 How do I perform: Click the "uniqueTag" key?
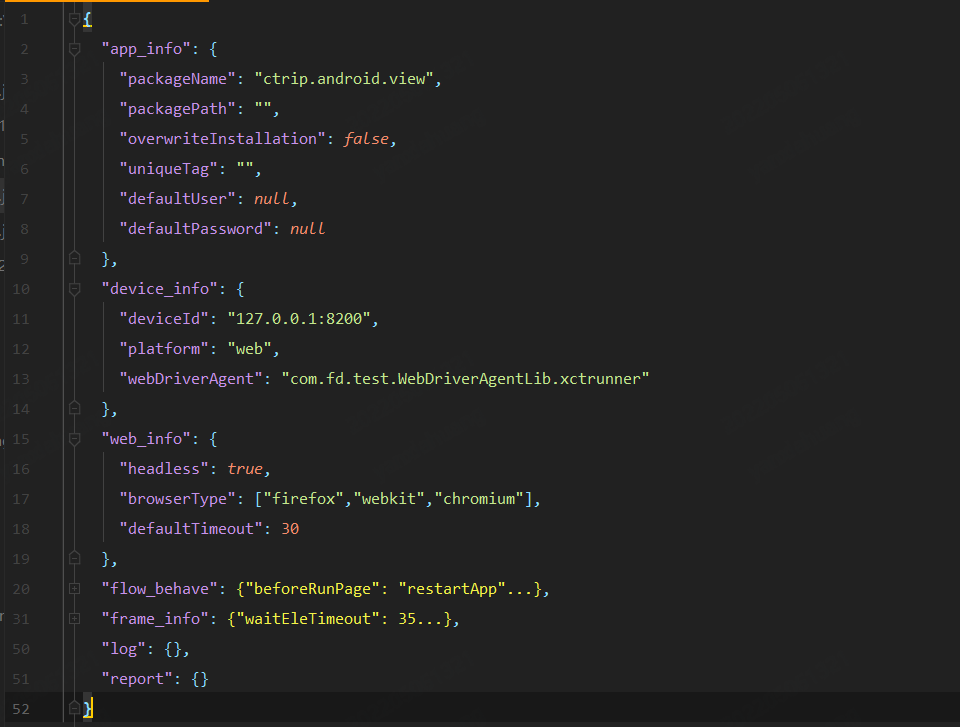point(168,169)
